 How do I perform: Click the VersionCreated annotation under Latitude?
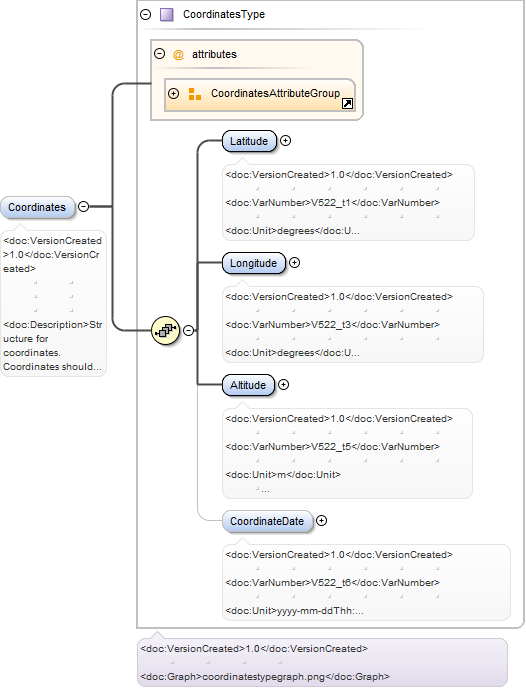tap(339, 175)
